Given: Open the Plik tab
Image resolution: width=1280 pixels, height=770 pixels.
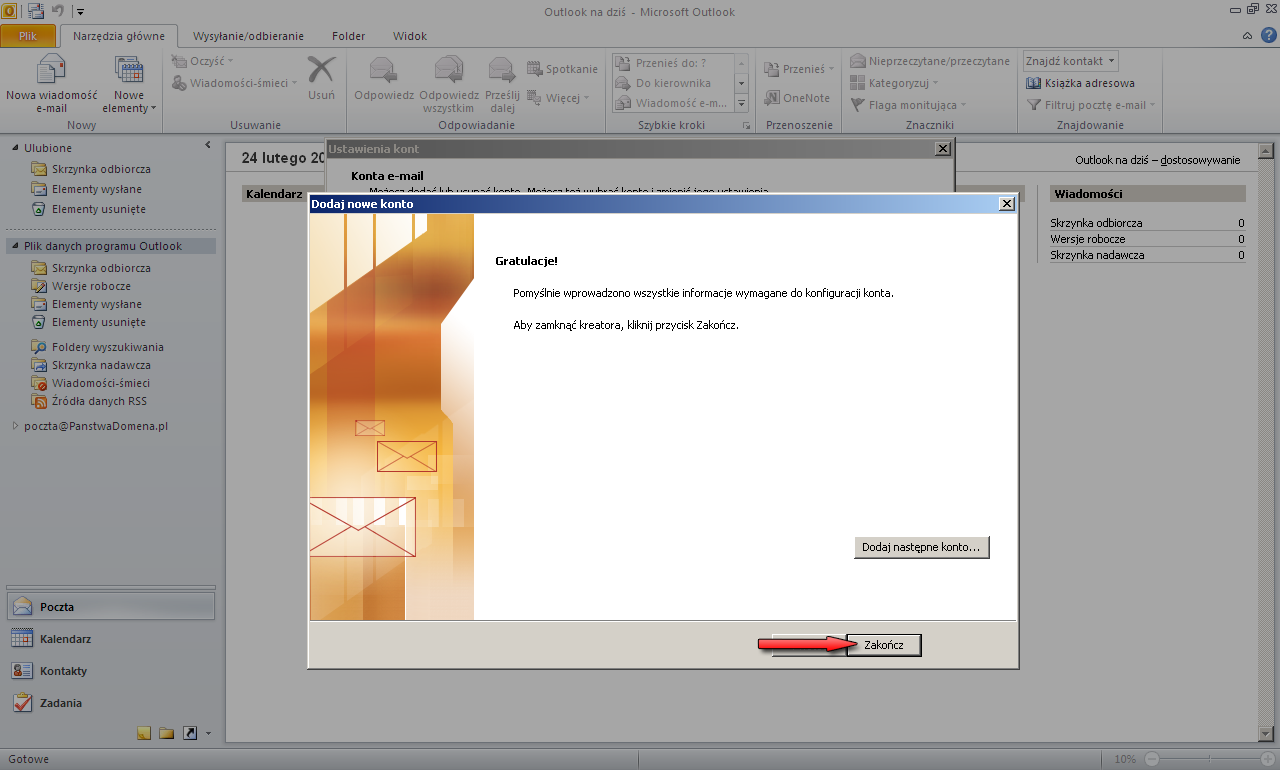Looking at the screenshot, I should [x=28, y=36].
